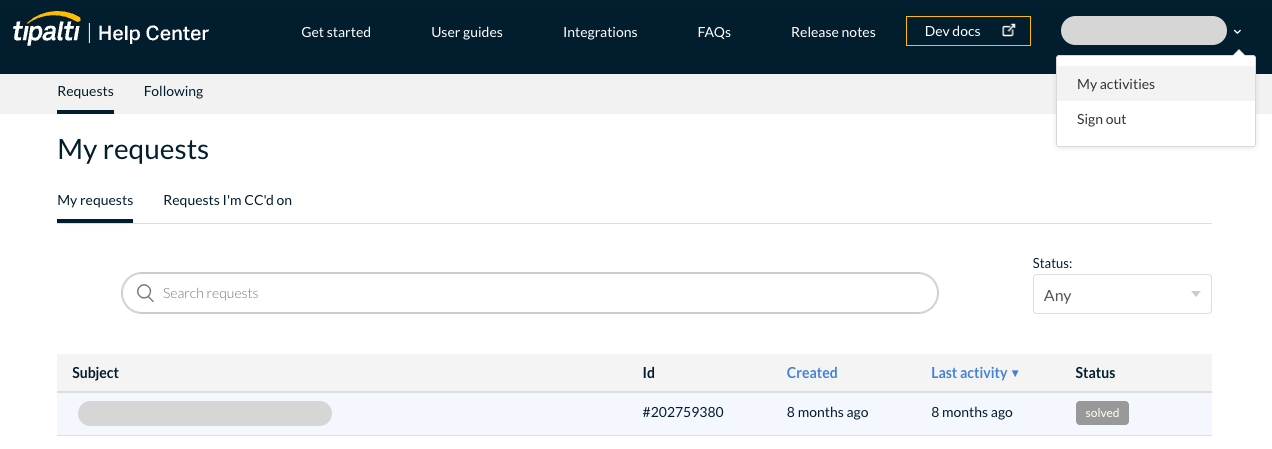
Task: Open the subject link of request #202759380
Action: point(205,413)
